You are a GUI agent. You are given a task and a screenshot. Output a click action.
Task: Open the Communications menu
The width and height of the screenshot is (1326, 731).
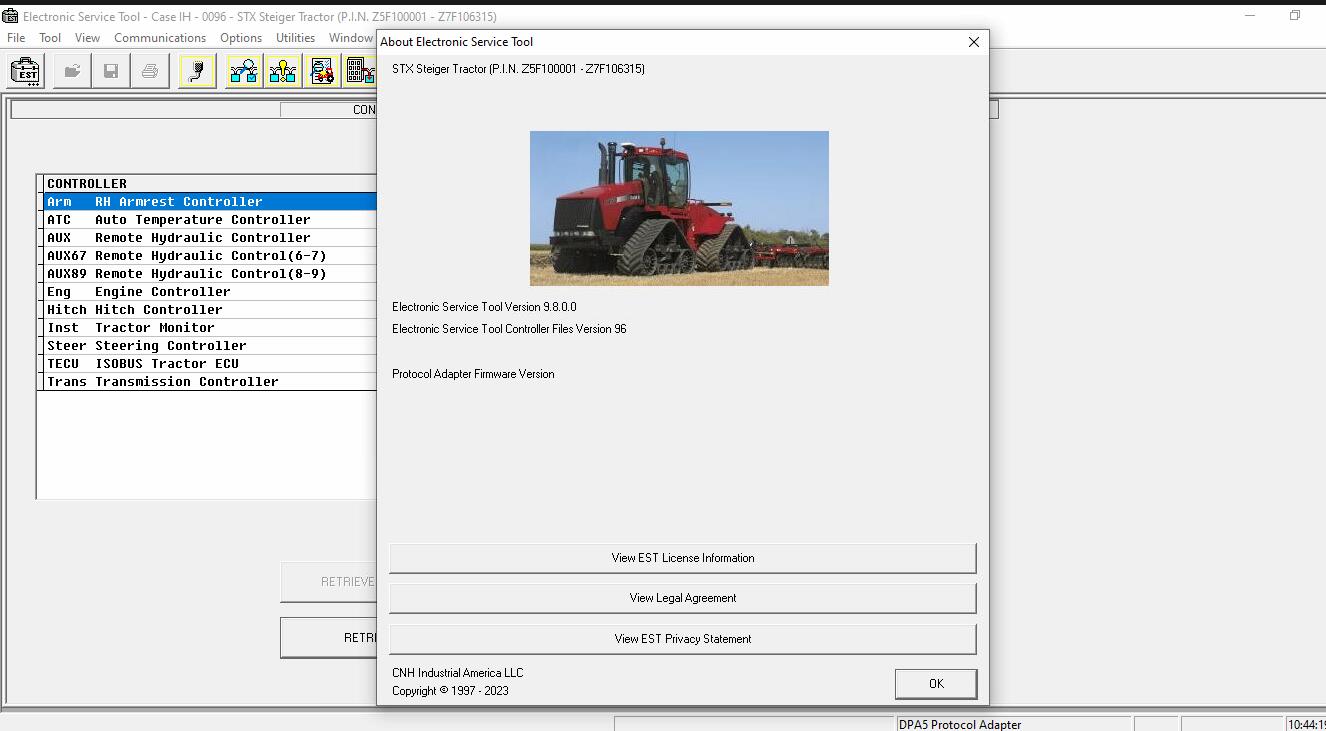tap(160, 38)
